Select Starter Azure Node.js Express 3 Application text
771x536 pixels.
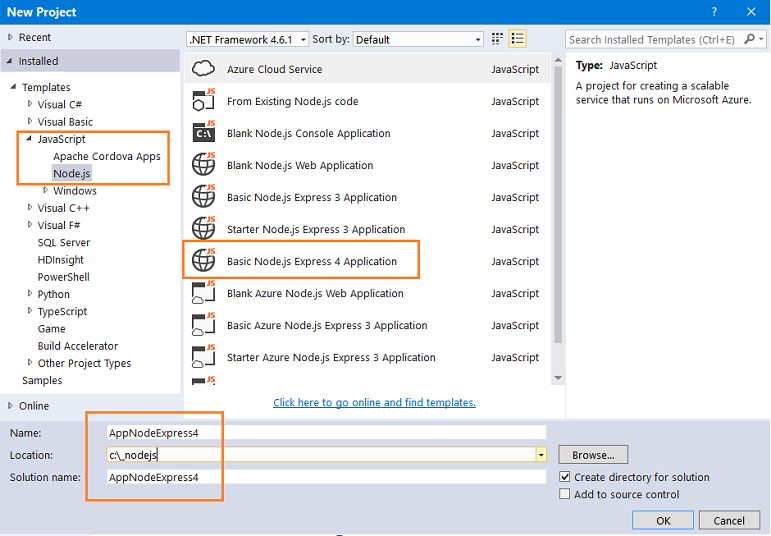331,357
